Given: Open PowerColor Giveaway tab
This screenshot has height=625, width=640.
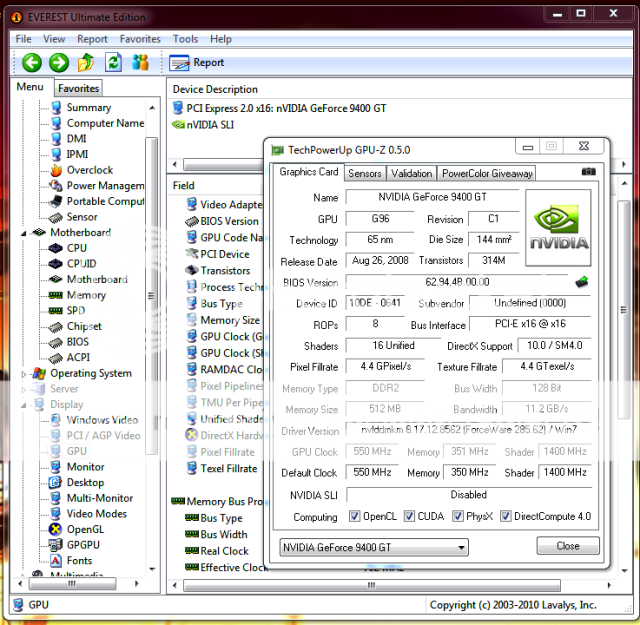Looking at the screenshot, I should pyautogui.click(x=487, y=173).
